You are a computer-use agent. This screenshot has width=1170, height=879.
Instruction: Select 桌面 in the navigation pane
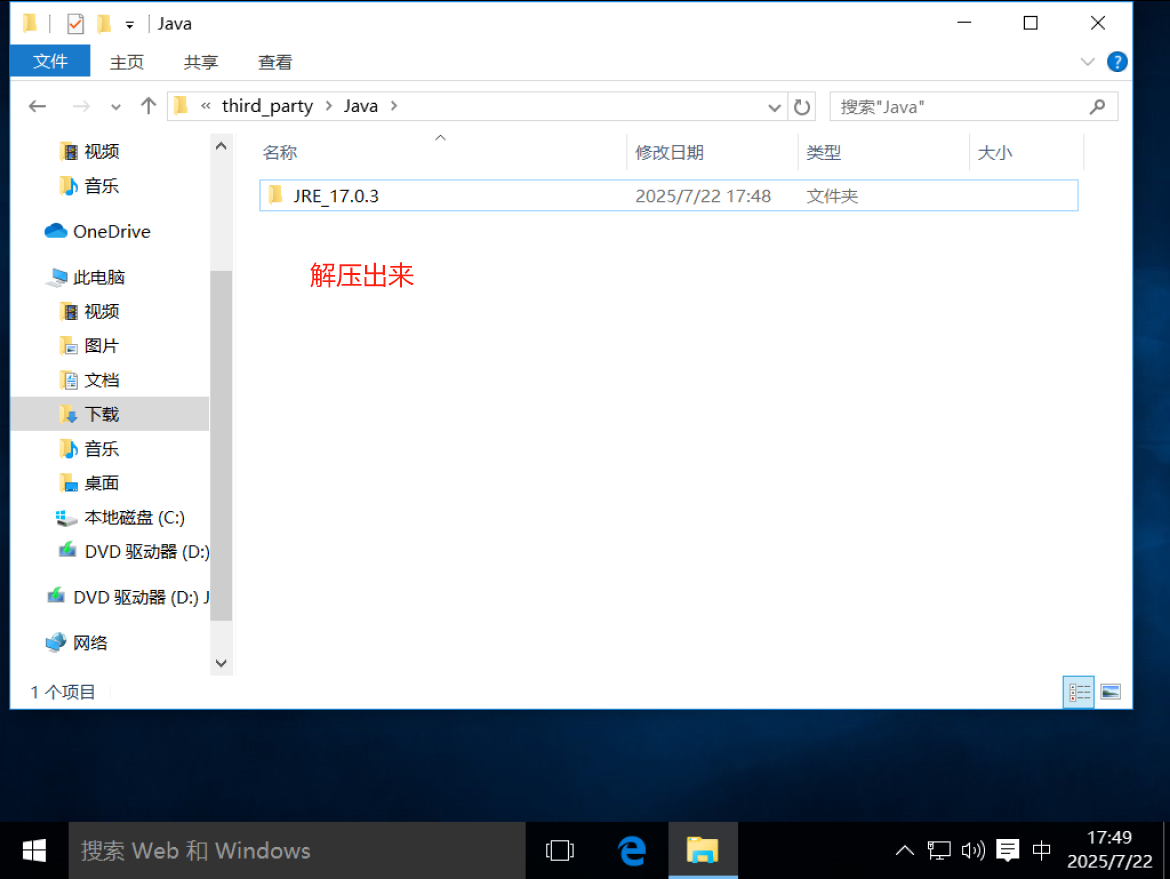[101, 483]
